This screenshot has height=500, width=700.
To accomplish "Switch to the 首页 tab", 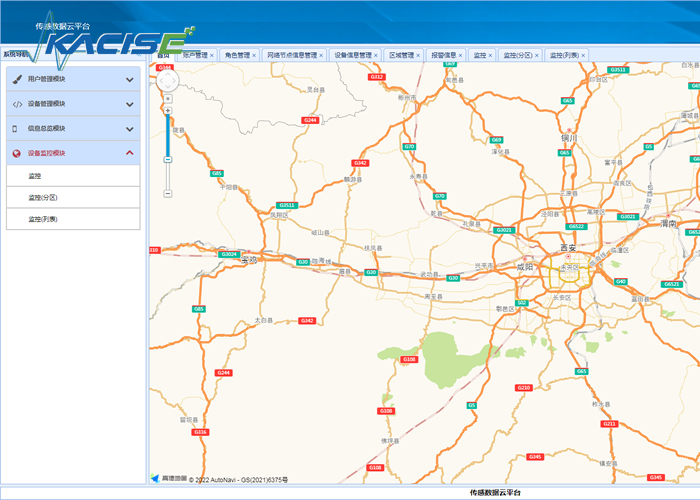I will [x=163, y=55].
